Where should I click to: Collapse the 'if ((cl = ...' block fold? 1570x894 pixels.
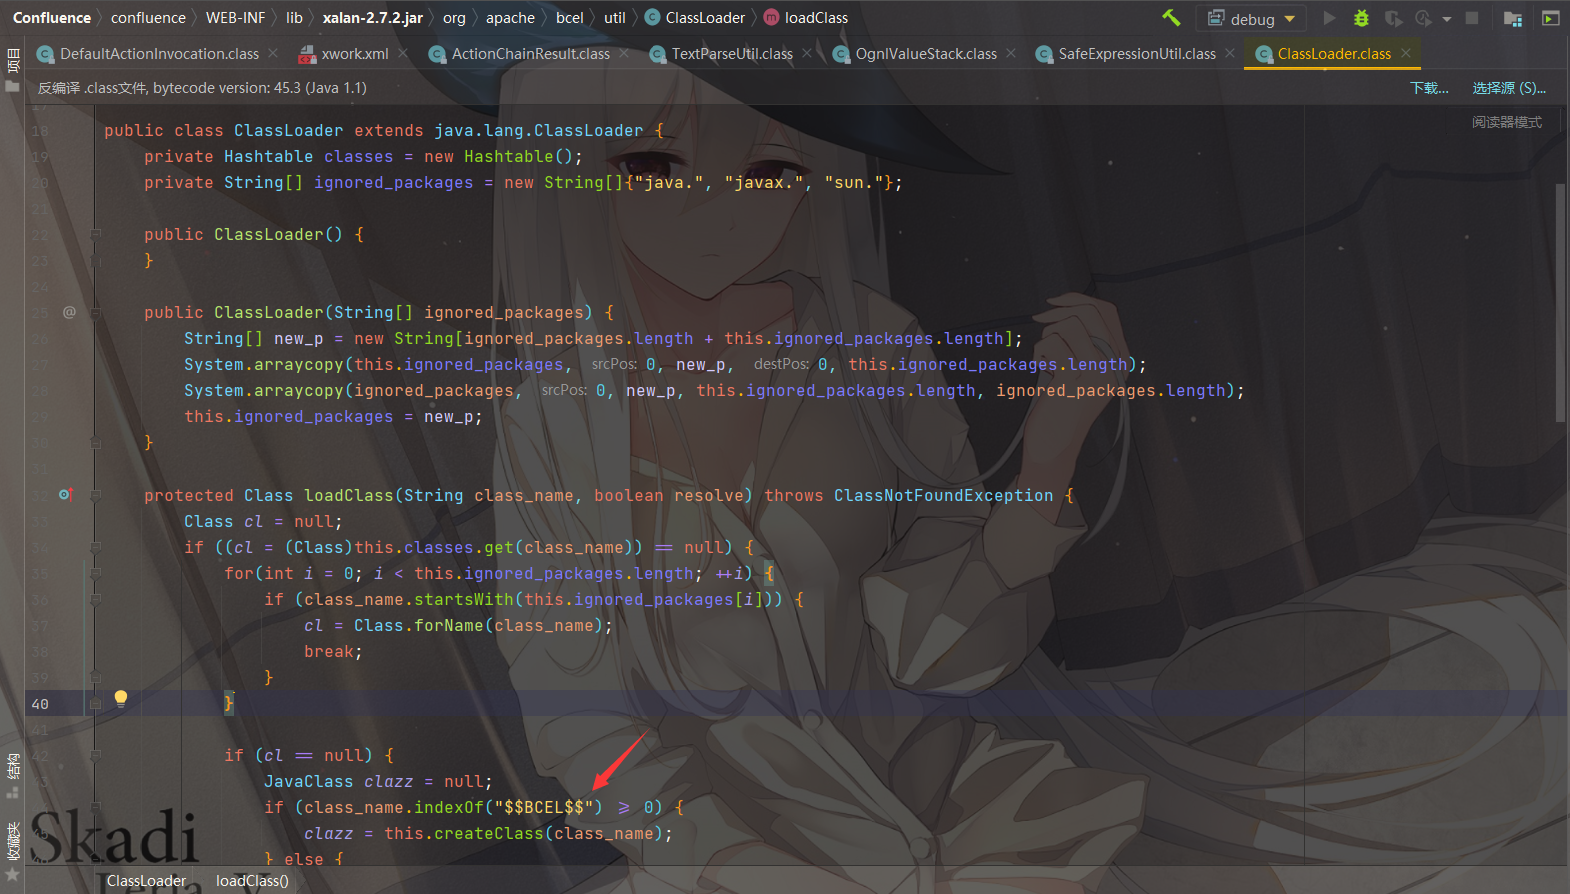tap(96, 547)
